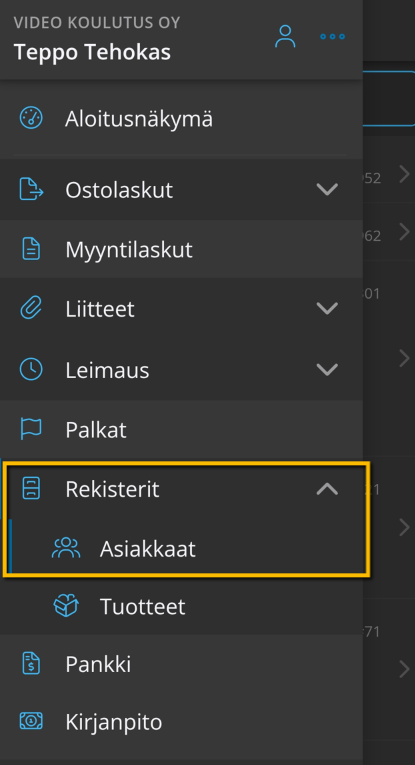This screenshot has height=765, width=415.
Task: Click the Rekisterit cabinet icon
Action: 32,488
